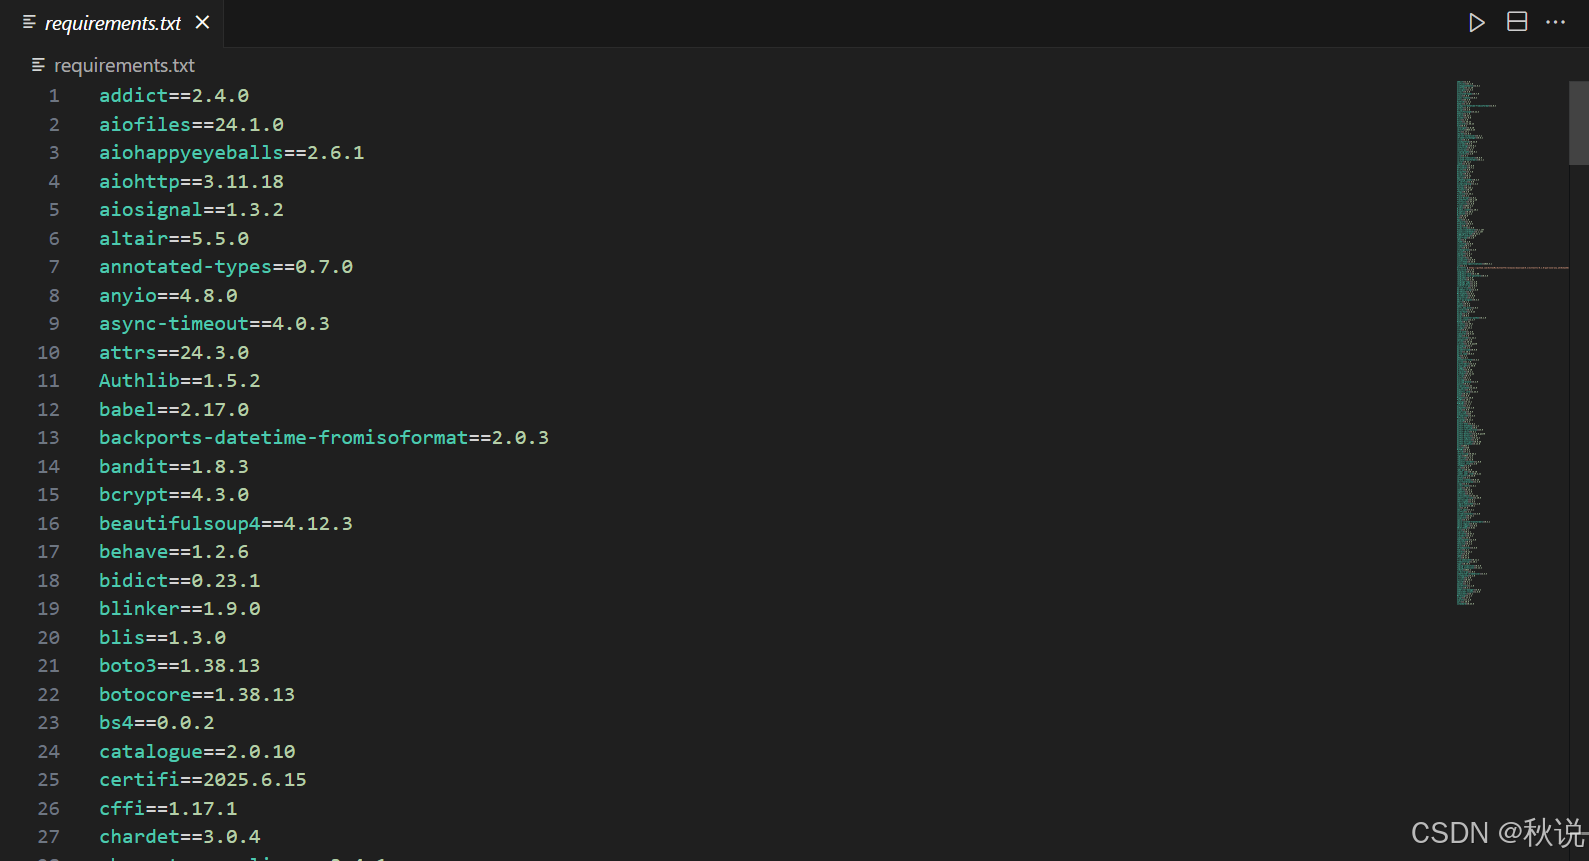Click the text aiohttp==3.11.18
Screen dimensions: 1589x861
click(191, 182)
